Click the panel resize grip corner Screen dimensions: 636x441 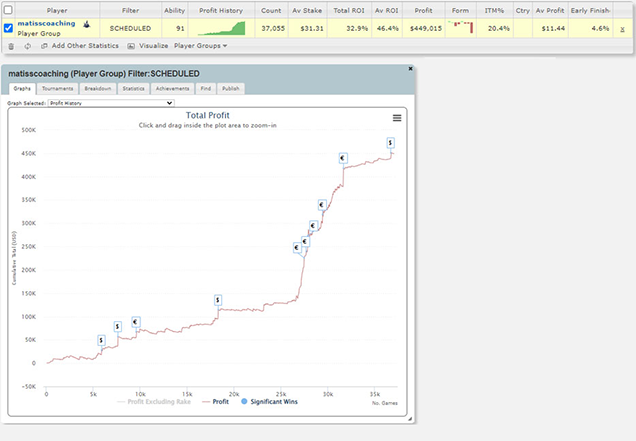click(410, 419)
